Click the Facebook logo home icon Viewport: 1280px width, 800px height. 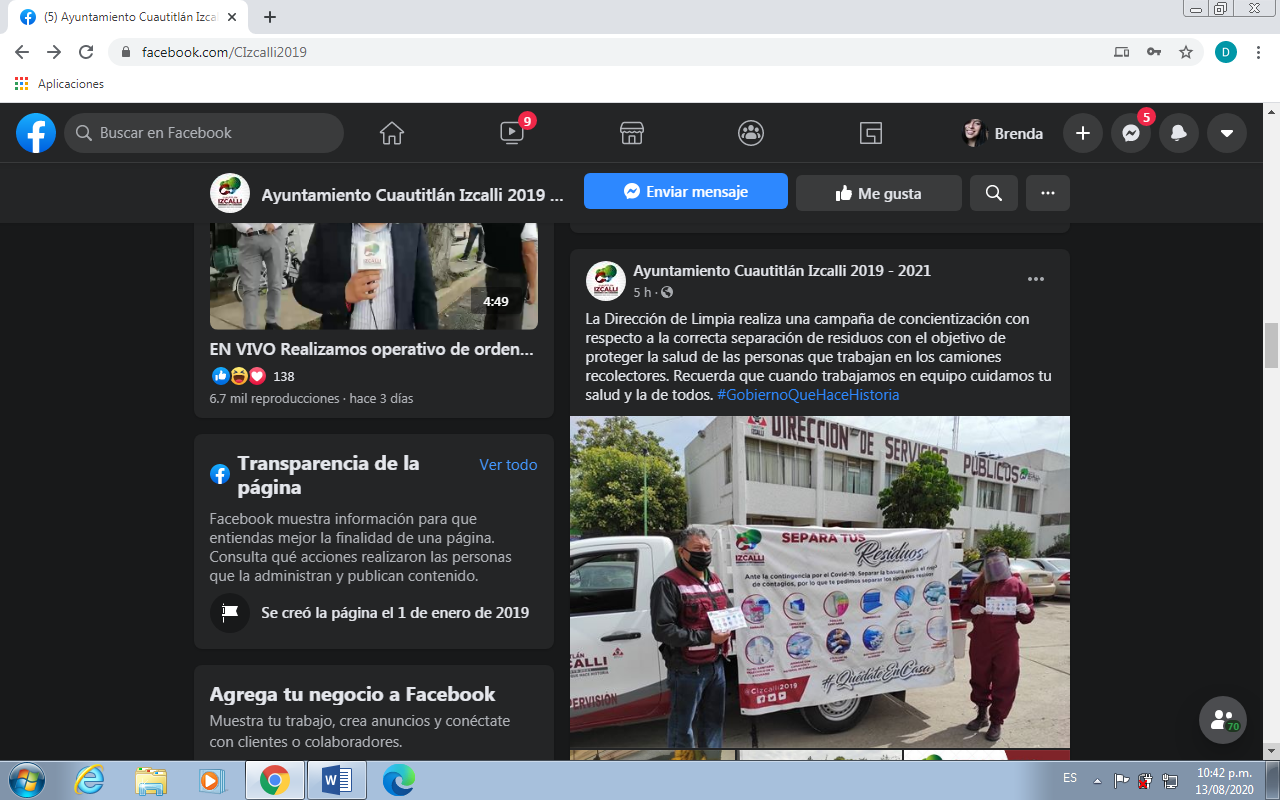tap(36, 133)
